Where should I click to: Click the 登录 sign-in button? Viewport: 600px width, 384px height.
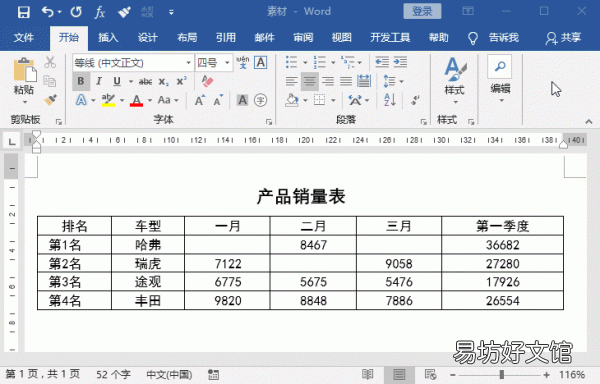(422, 11)
